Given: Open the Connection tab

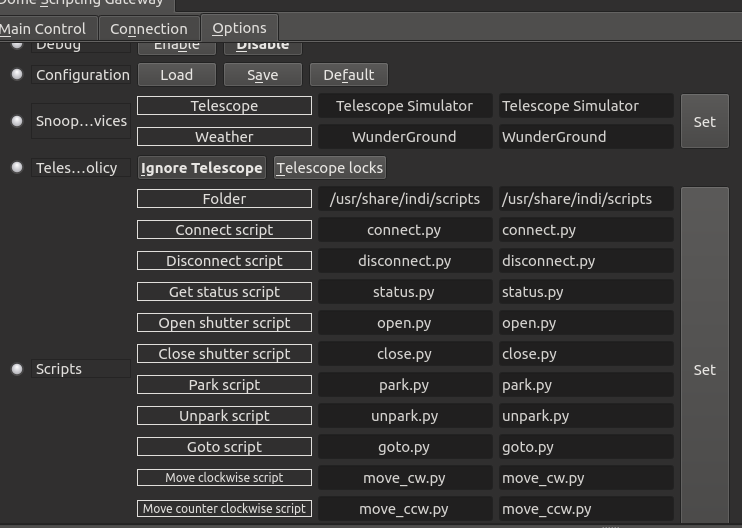Looking at the screenshot, I should (149, 28).
